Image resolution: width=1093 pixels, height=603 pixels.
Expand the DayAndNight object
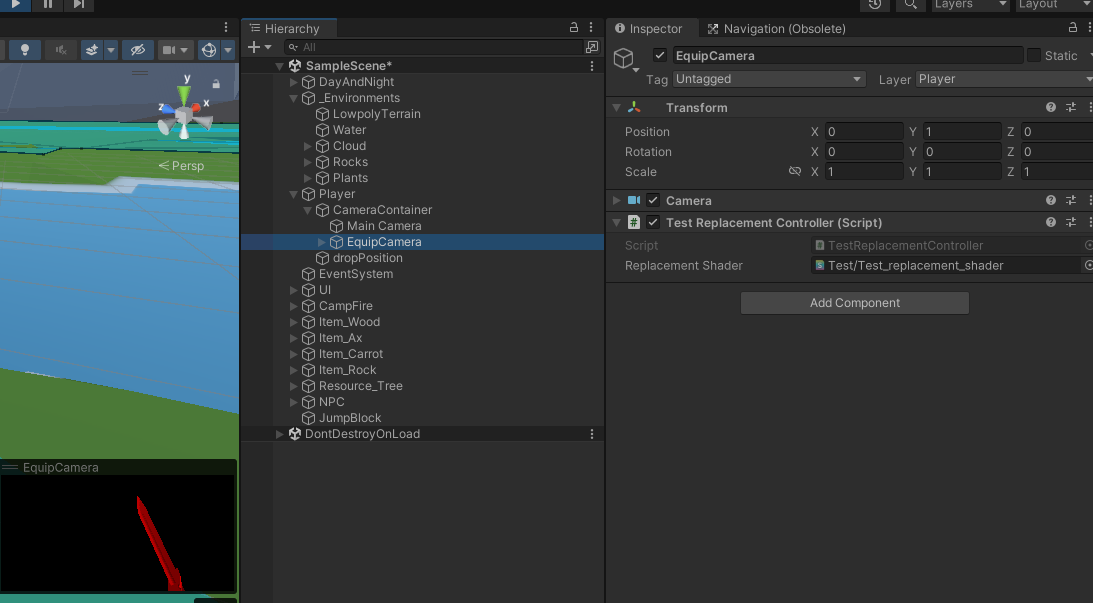(x=293, y=82)
